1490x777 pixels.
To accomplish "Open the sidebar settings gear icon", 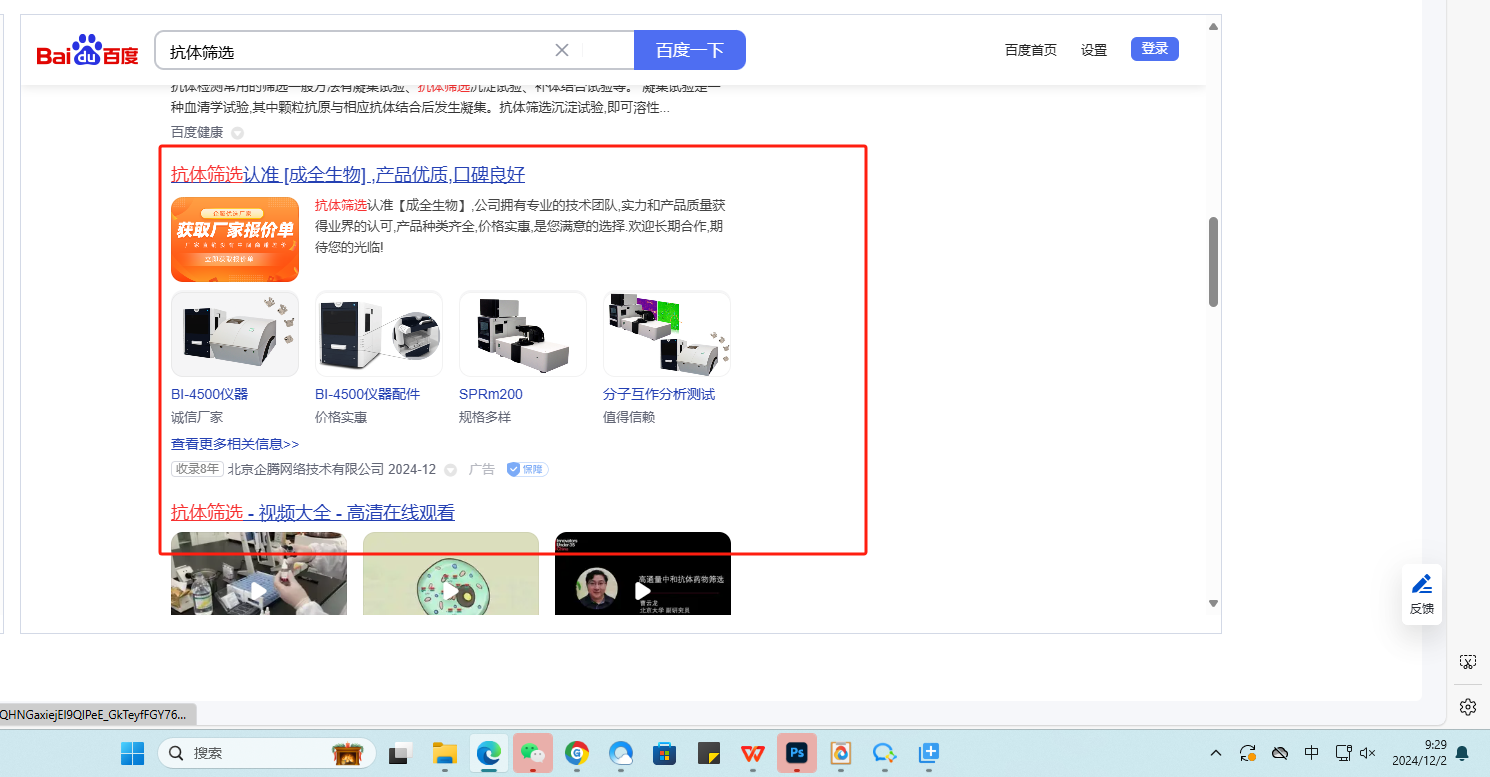I will coord(1467,707).
